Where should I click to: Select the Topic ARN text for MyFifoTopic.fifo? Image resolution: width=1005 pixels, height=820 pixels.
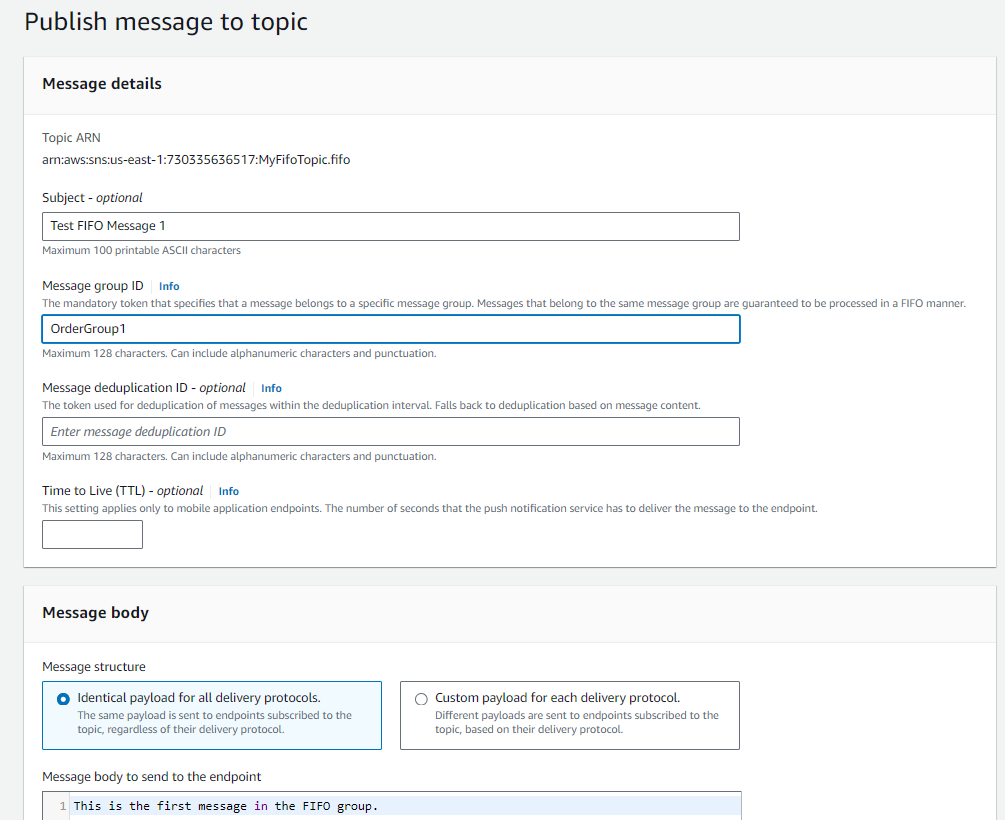coord(196,159)
